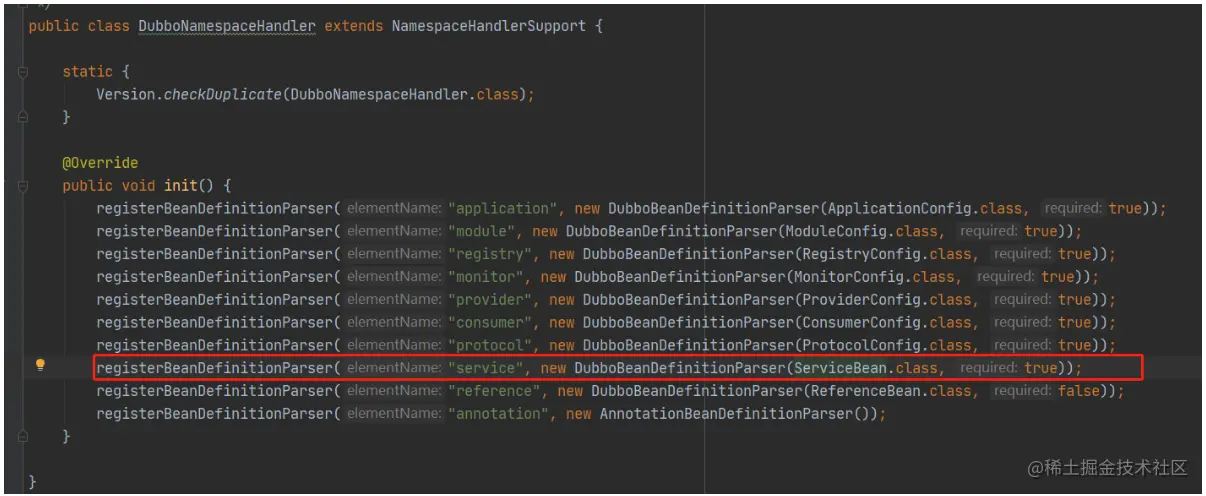Click the "application" string literal
This screenshot has height=496, width=1206.
click(504, 208)
